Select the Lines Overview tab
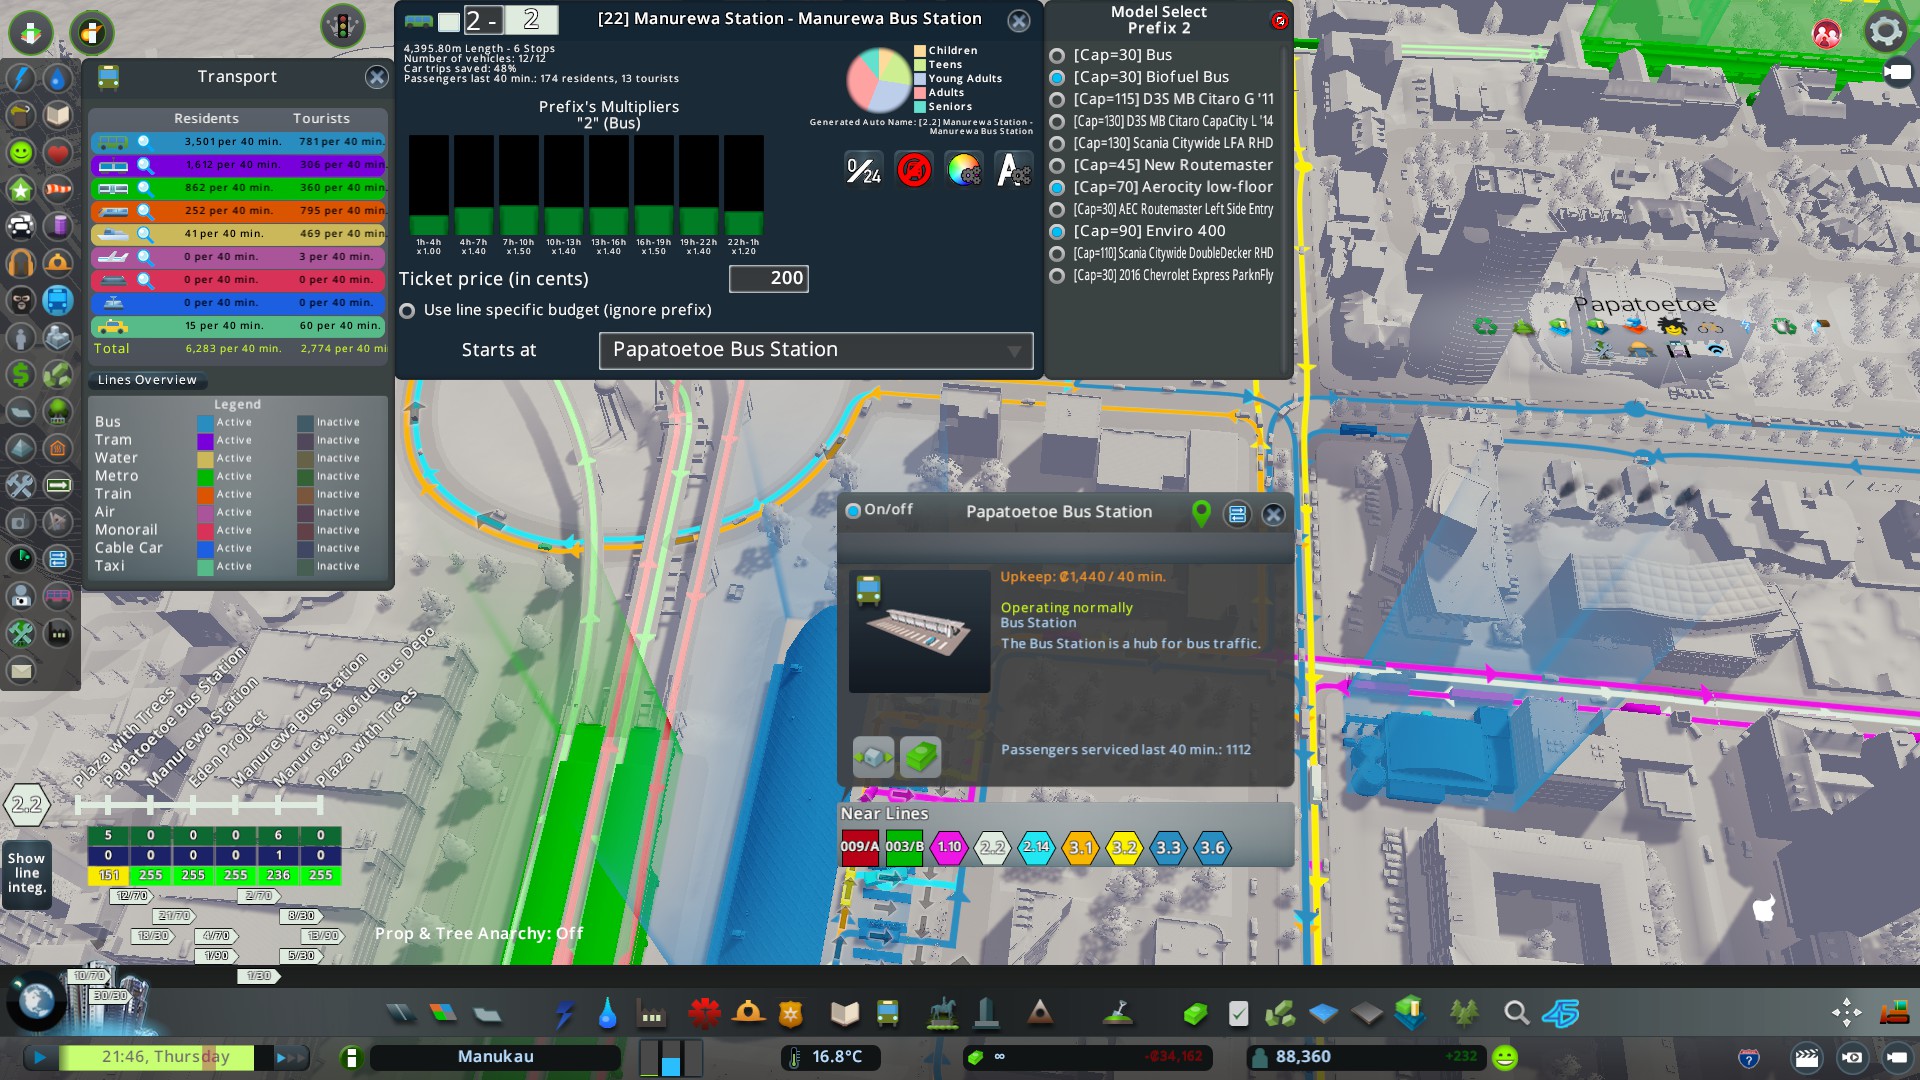The image size is (1920, 1080). pos(147,380)
